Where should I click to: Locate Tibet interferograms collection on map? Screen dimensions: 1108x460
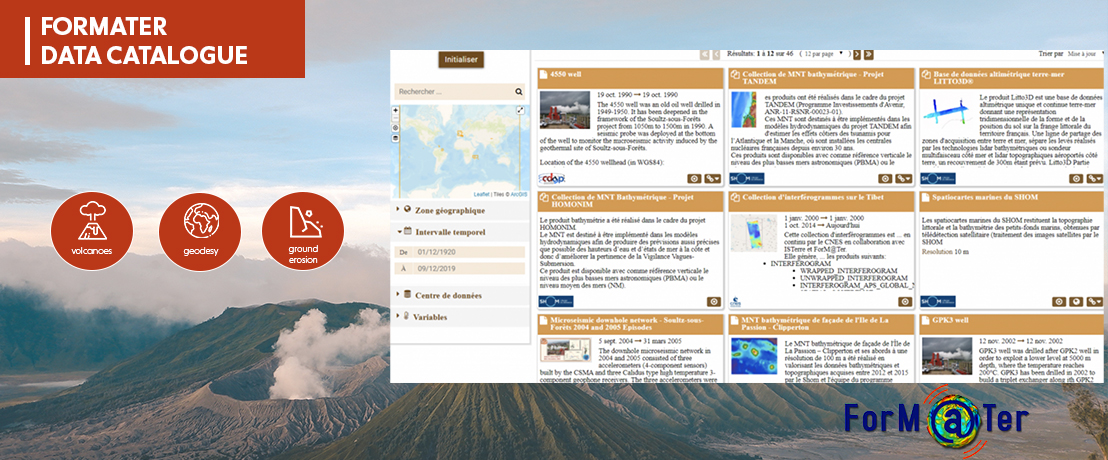pyautogui.click(x=905, y=302)
